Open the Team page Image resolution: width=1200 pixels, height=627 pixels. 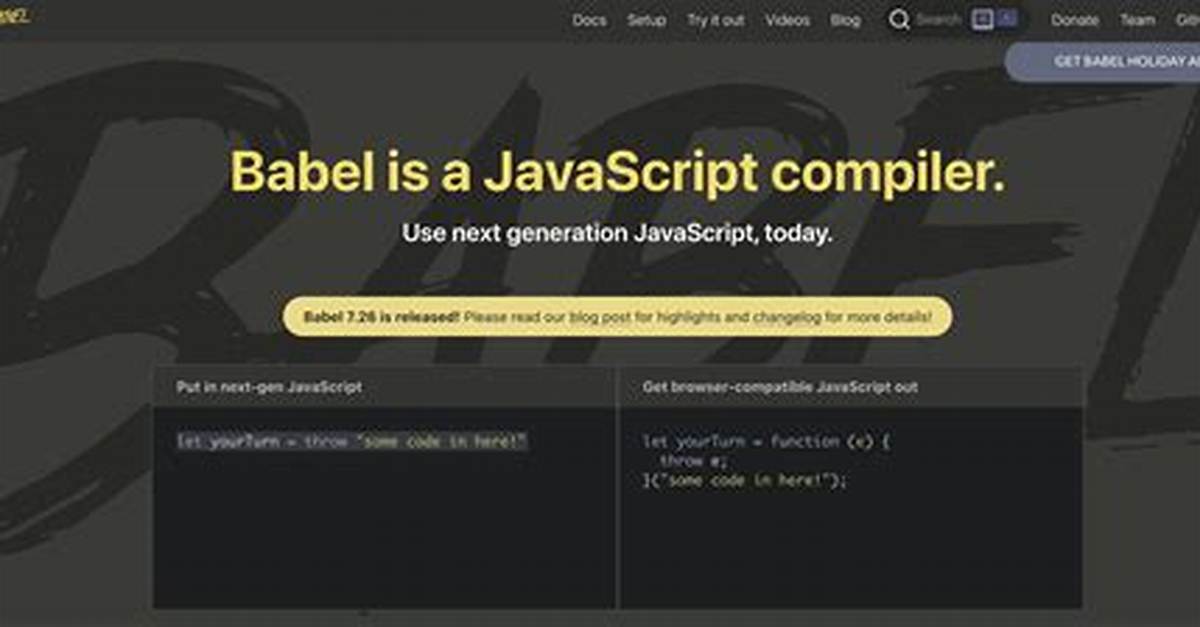pos(1137,20)
